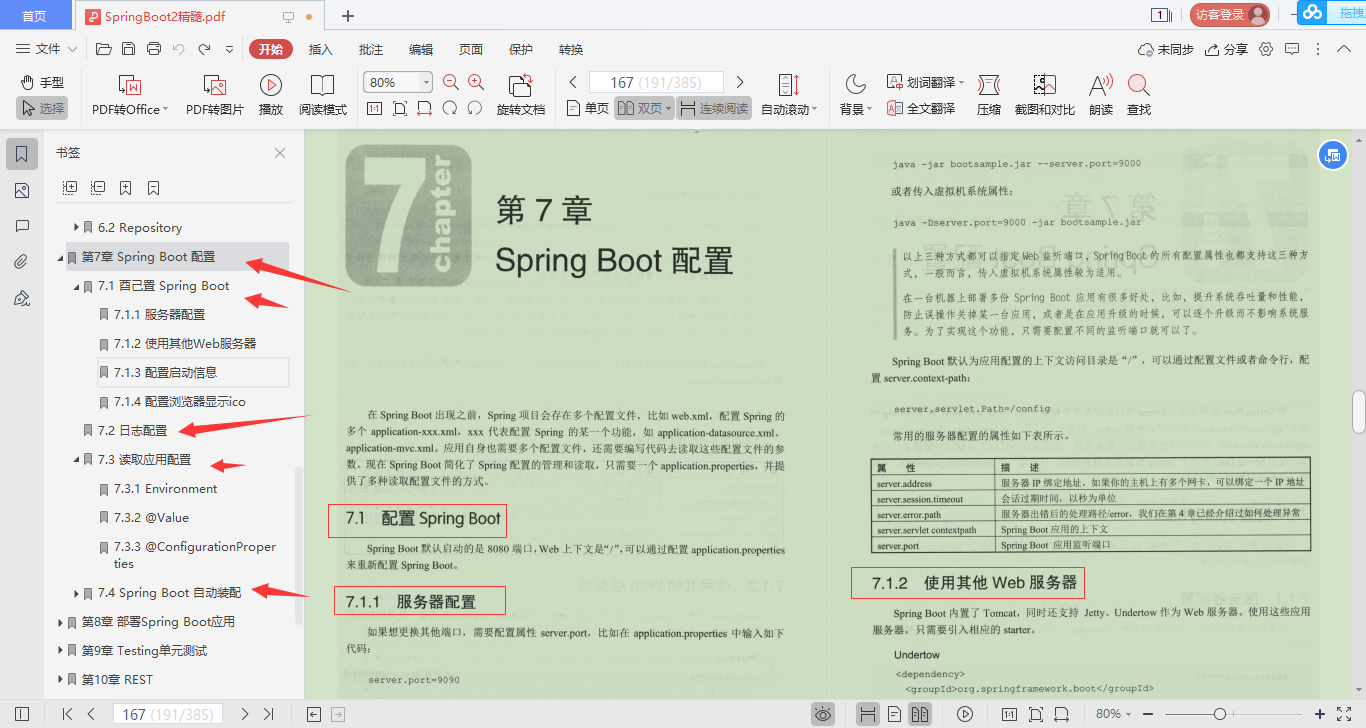This screenshot has width=1366, height=728.
Task: Toggle eye protection mode in status bar
Action: click(823, 714)
